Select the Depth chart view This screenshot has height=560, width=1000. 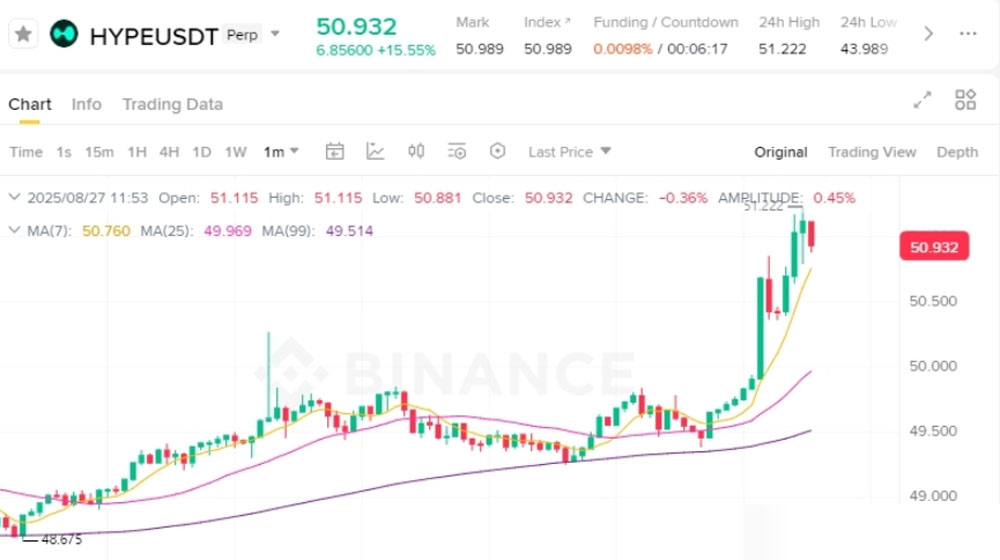[x=956, y=152]
